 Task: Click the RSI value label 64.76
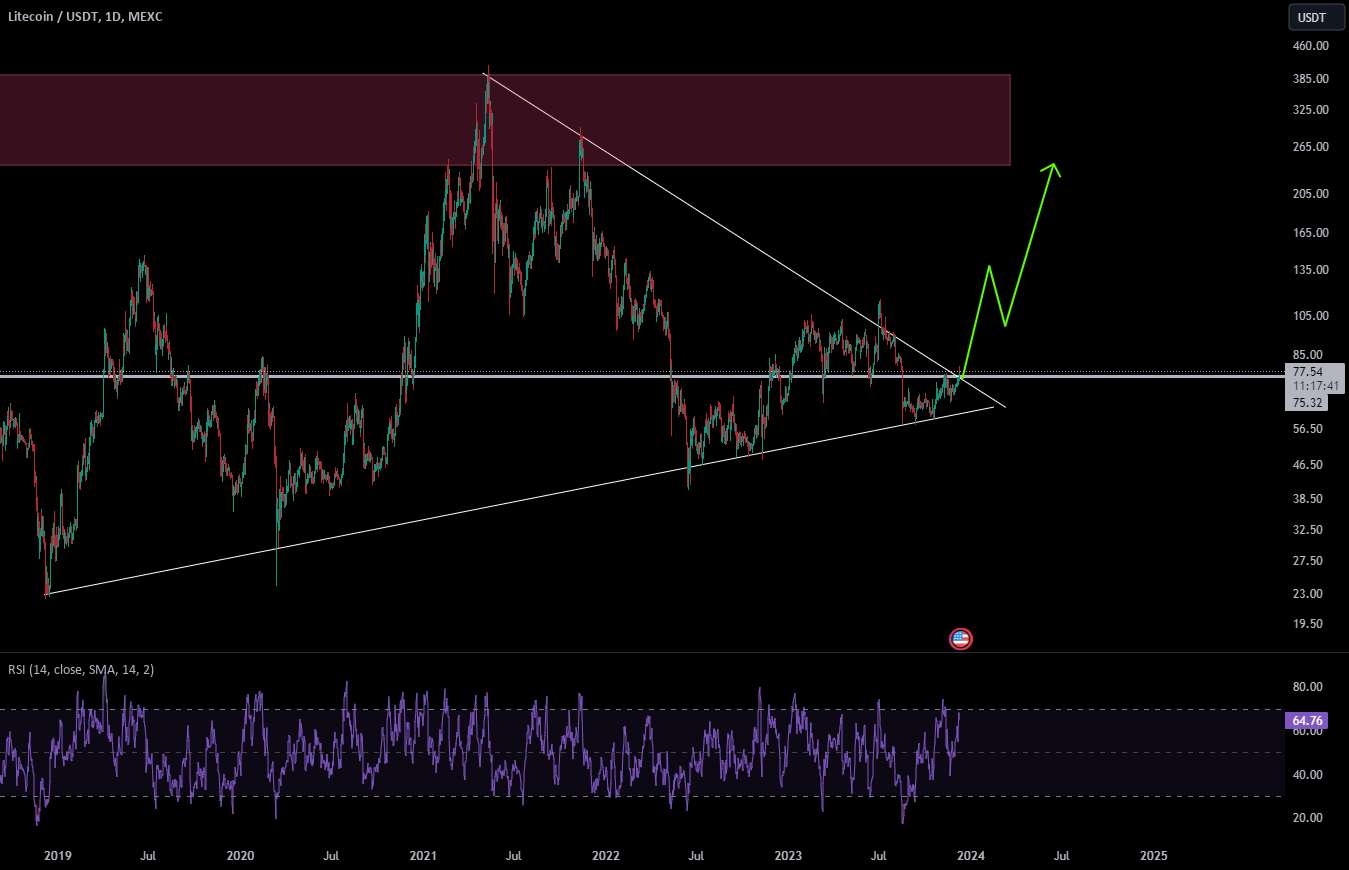[1308, 720]
